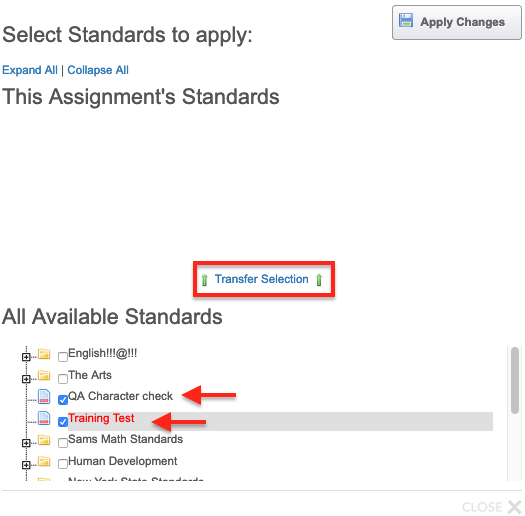Click the Sams Math Standards folder icon
The image size is (525, 516).
44,440
